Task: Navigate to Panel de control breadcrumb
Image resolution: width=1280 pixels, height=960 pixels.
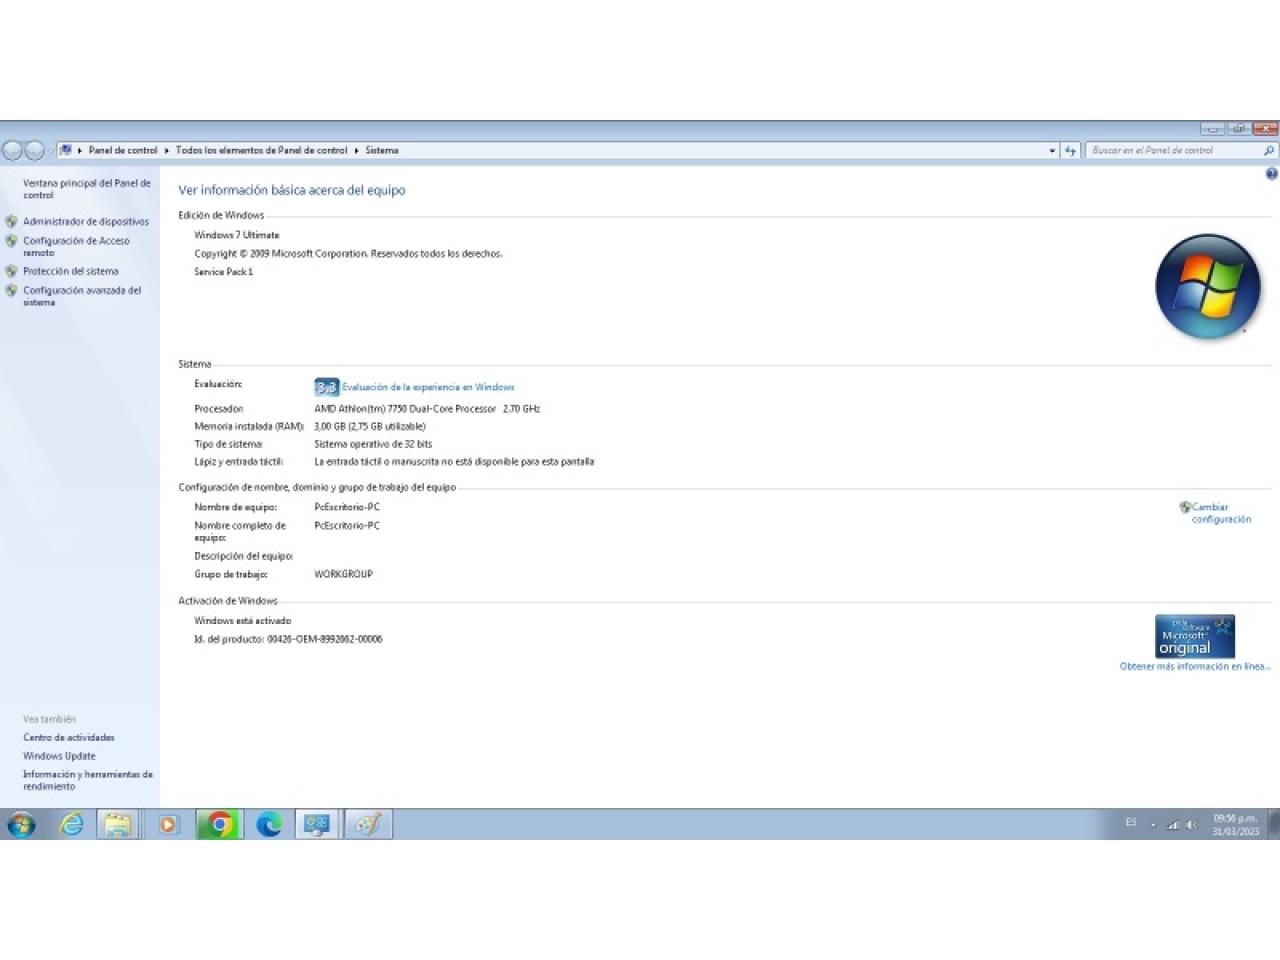Action: [123, 150]
